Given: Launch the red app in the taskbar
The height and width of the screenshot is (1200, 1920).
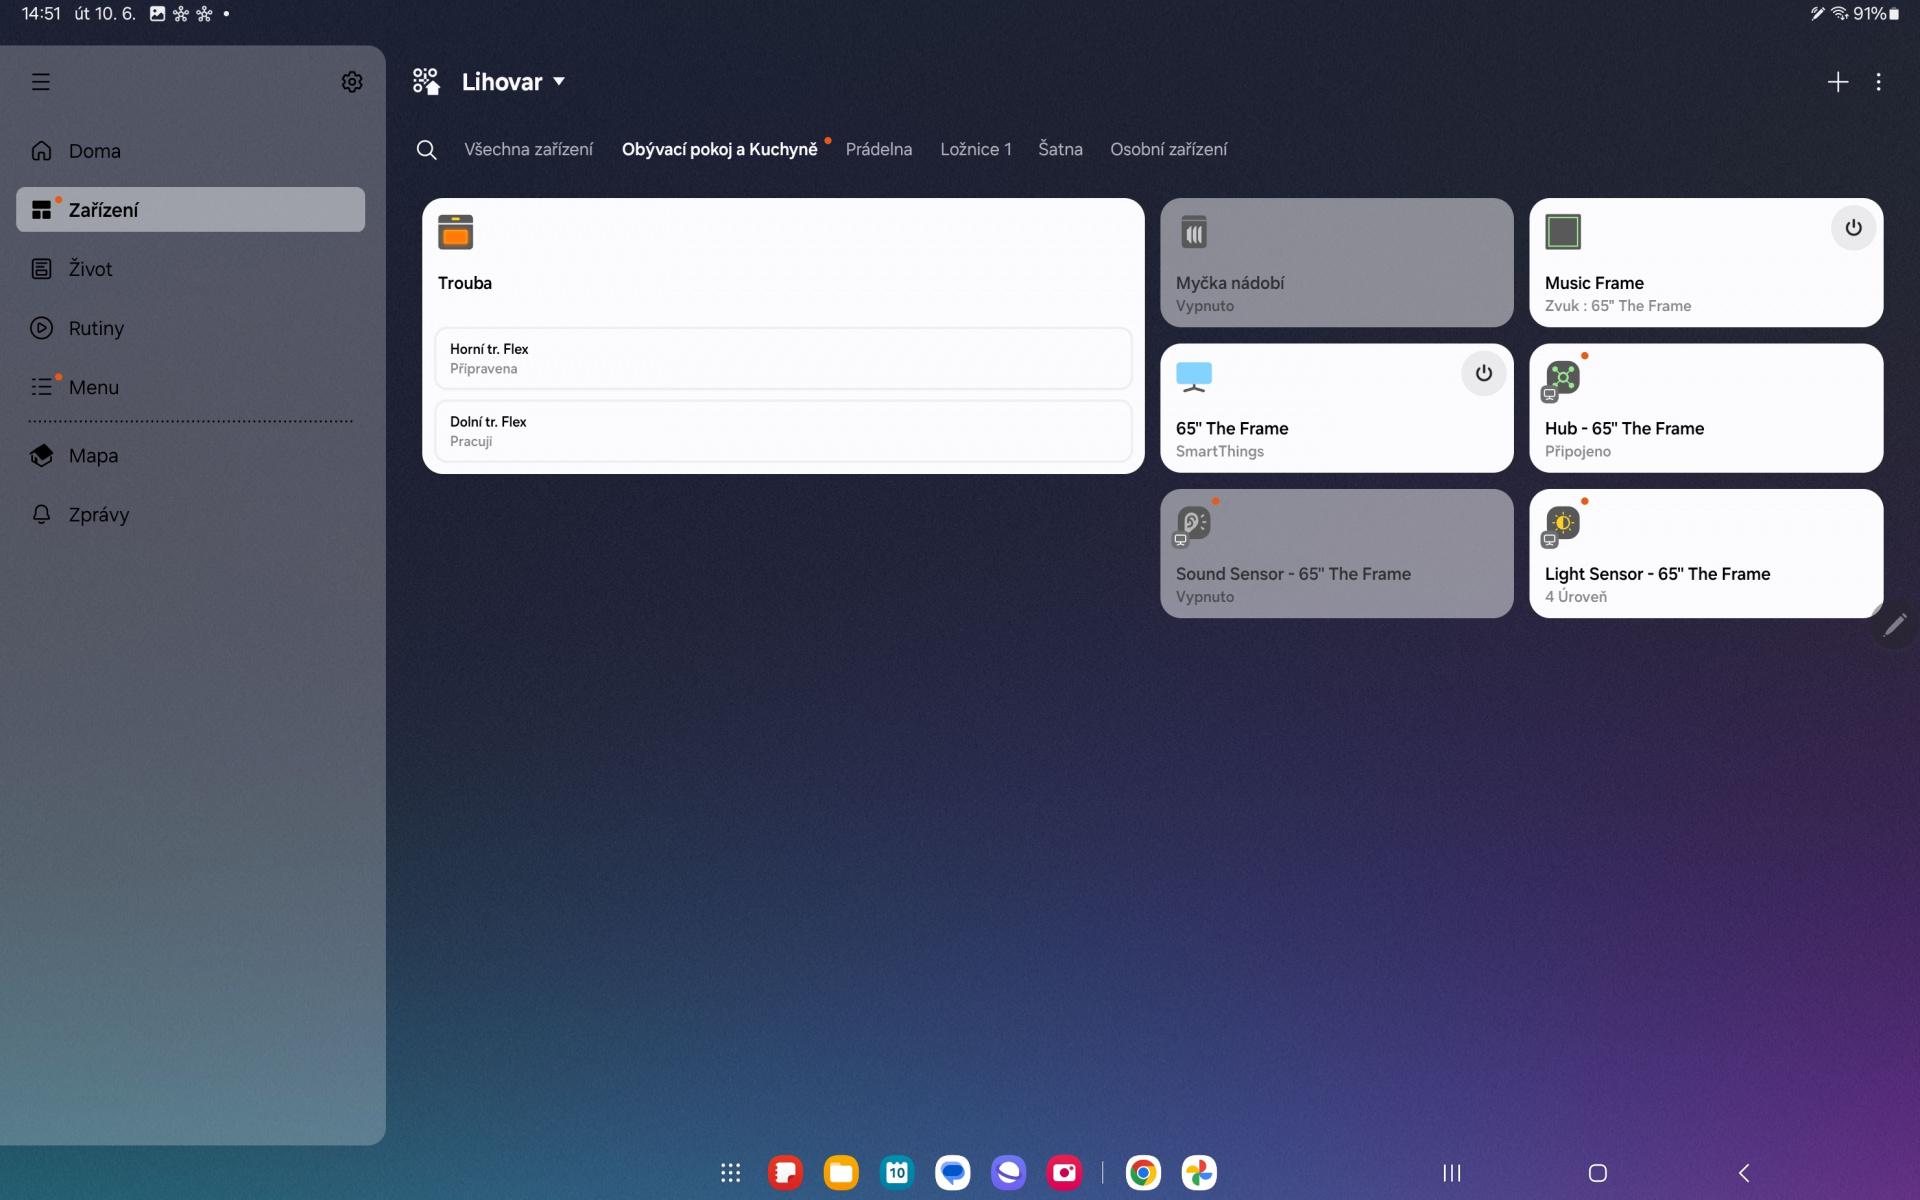Looking at the screenshot, I should (x=786, y=1173).
